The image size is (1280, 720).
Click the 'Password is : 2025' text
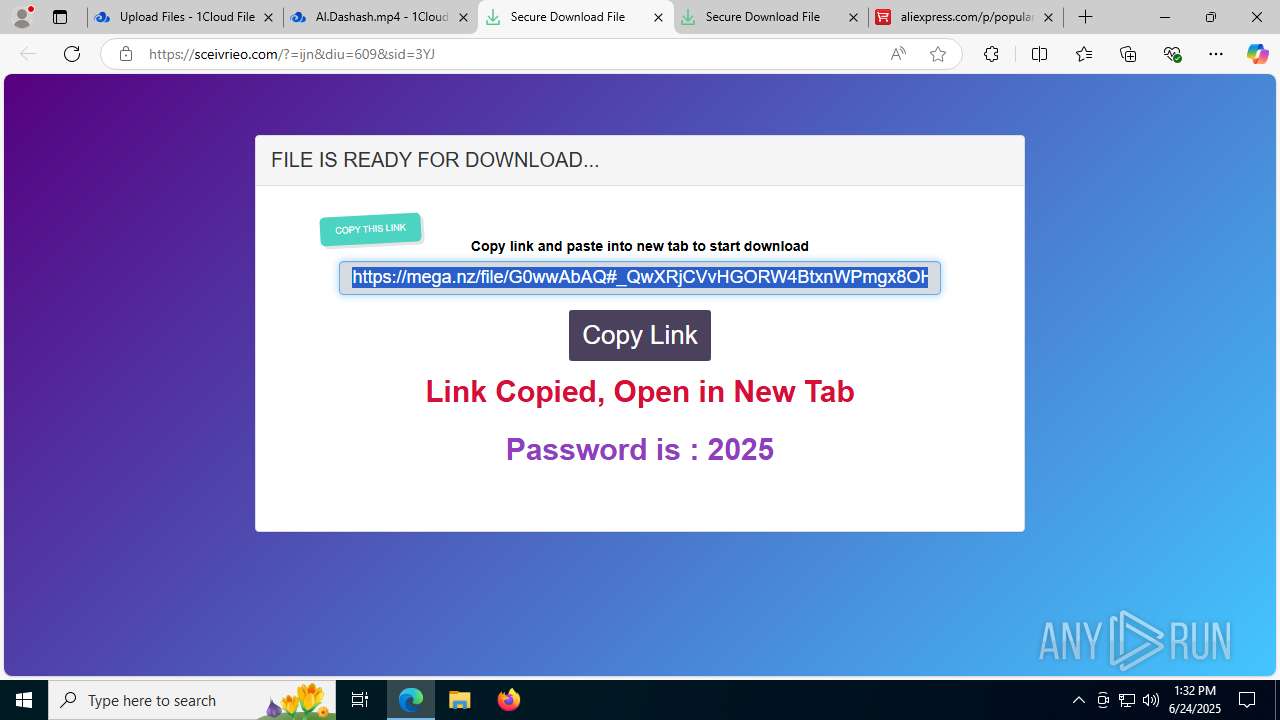[640, 450]
